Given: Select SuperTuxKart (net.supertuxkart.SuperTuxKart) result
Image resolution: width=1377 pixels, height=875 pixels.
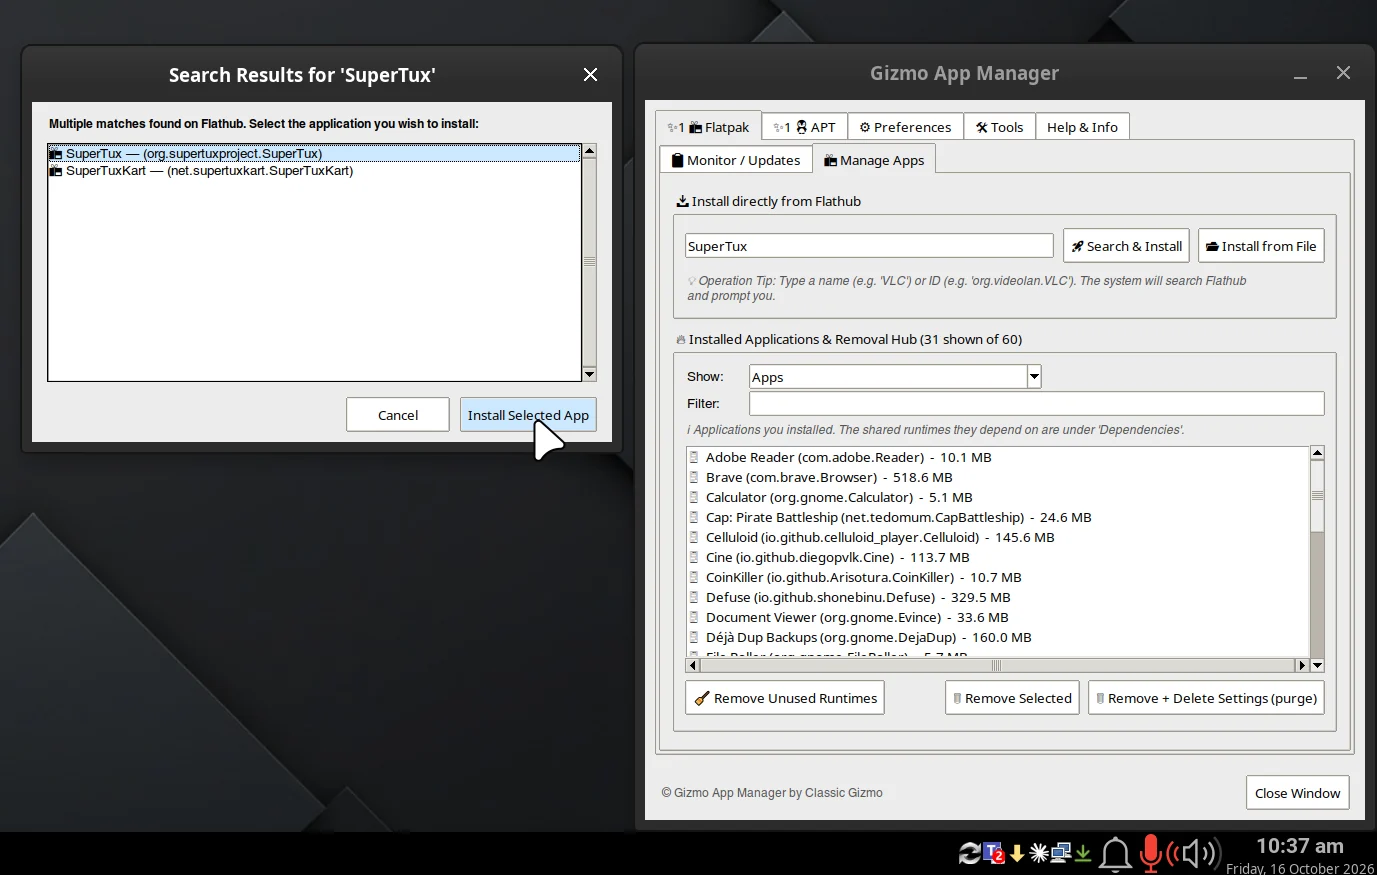Looking at the screenshot, I should [x=314, y=171].
